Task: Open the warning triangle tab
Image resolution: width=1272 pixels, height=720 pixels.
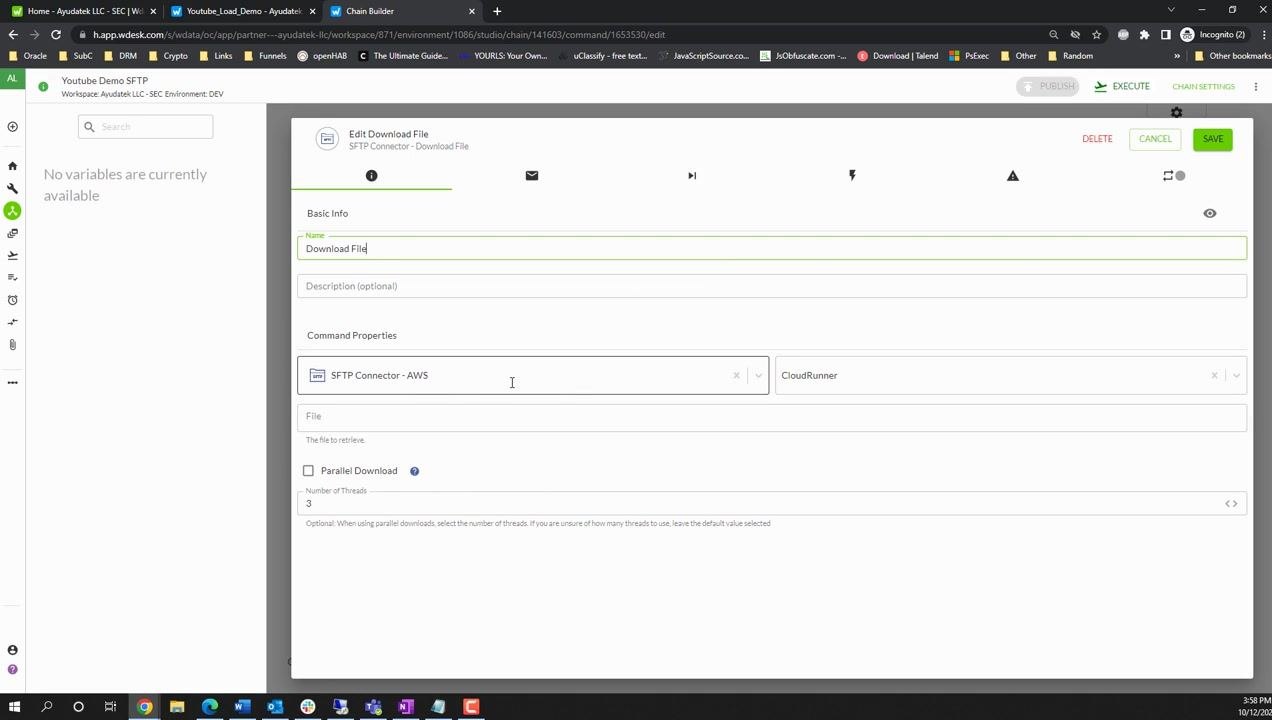Action: tap(1012, 176)
